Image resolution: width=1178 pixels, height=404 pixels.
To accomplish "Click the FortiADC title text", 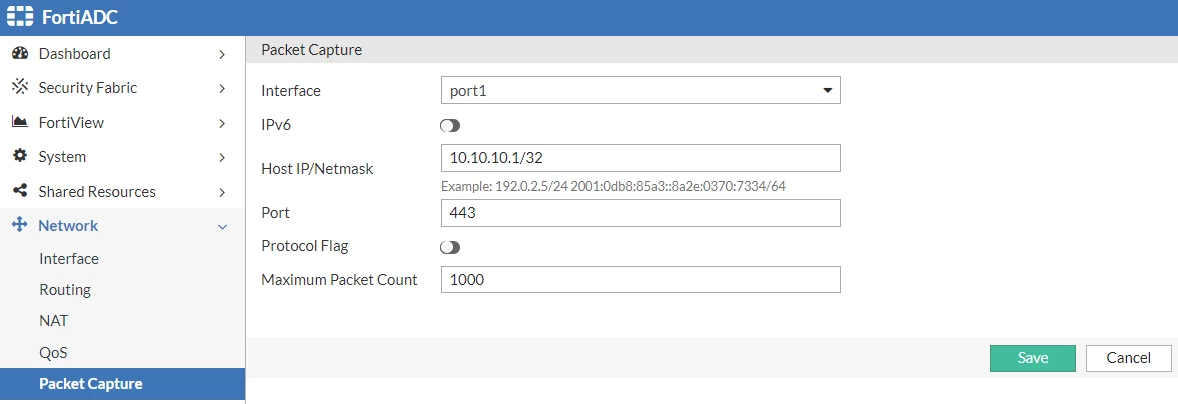I will pos(80,17).
